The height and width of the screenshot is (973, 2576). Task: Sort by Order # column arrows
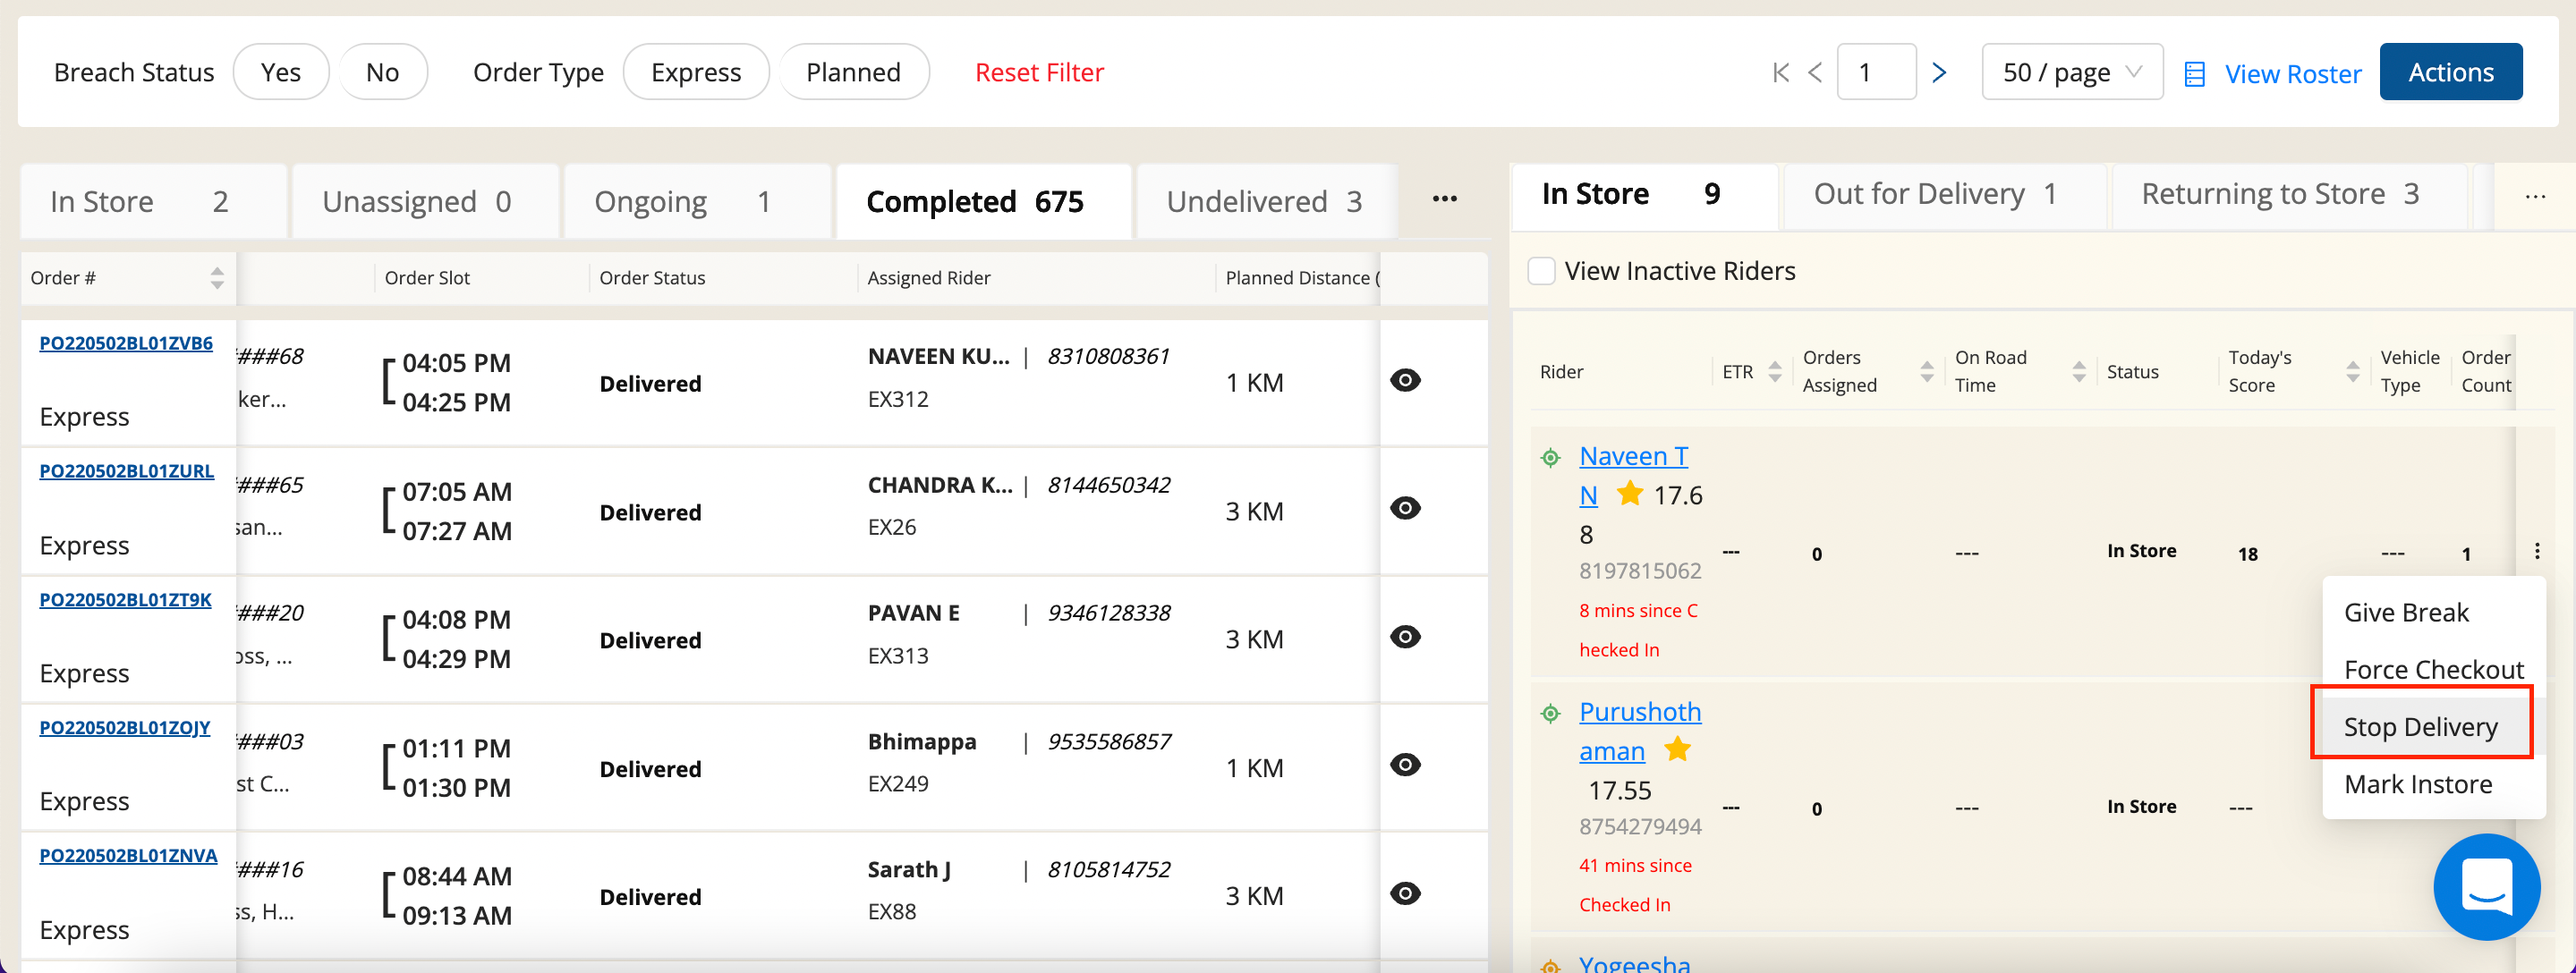click(x=217, y=278)
